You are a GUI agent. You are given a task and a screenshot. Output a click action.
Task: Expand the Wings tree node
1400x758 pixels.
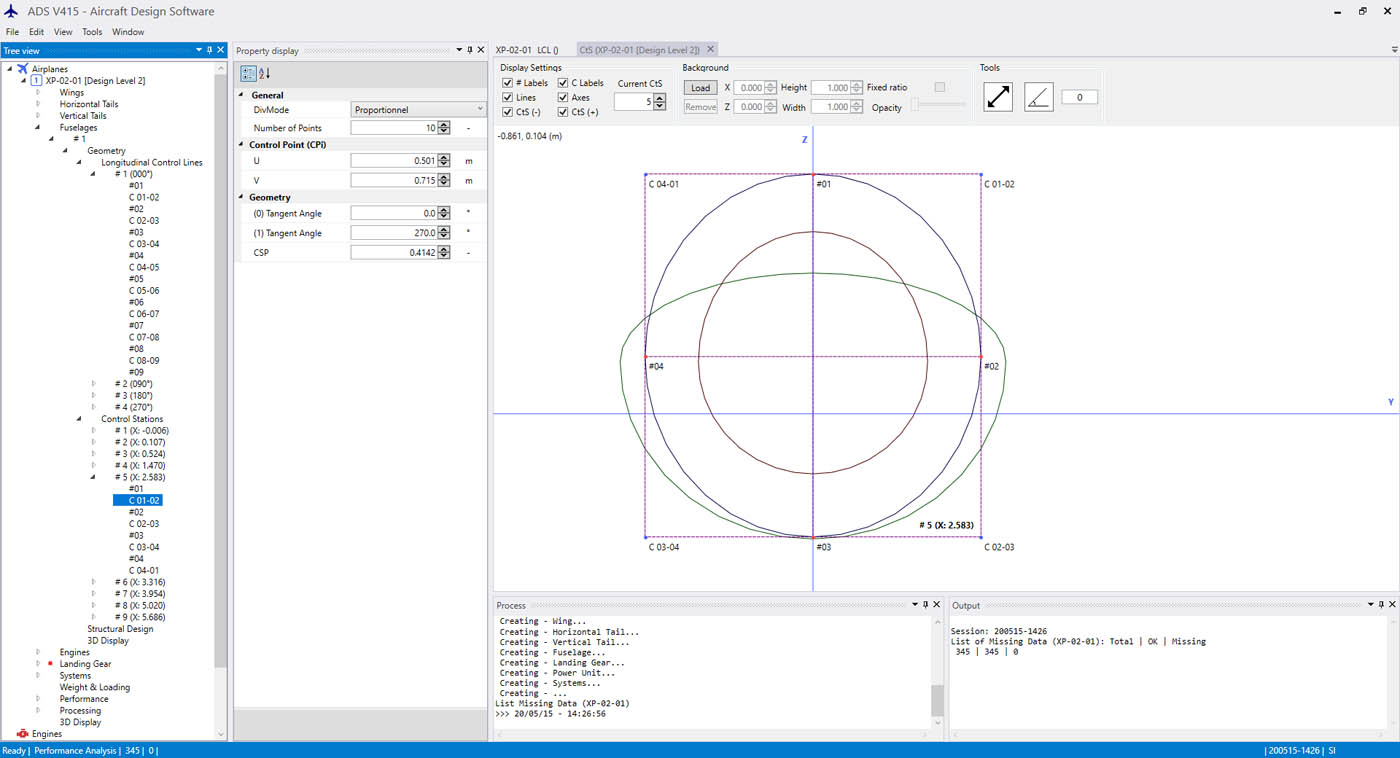(x=38, y=92)
